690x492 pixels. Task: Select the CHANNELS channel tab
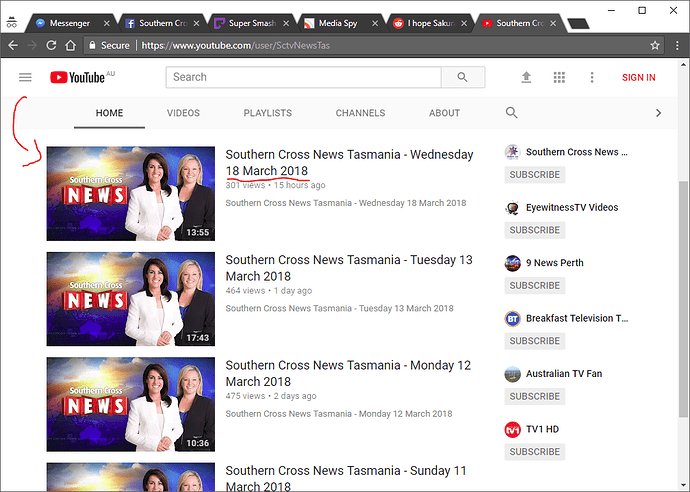coord(360,113)
